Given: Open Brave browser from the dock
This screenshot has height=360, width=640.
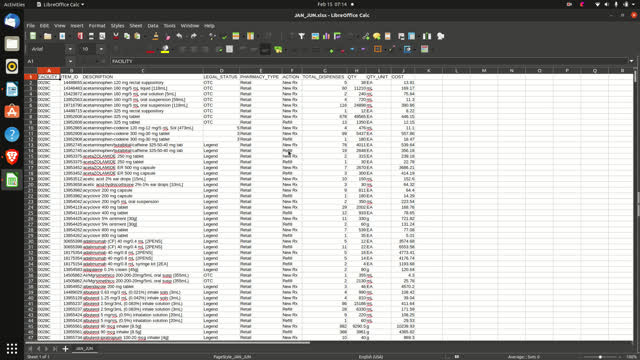Looking at the screenshot, I should click(x=12, y=157).
